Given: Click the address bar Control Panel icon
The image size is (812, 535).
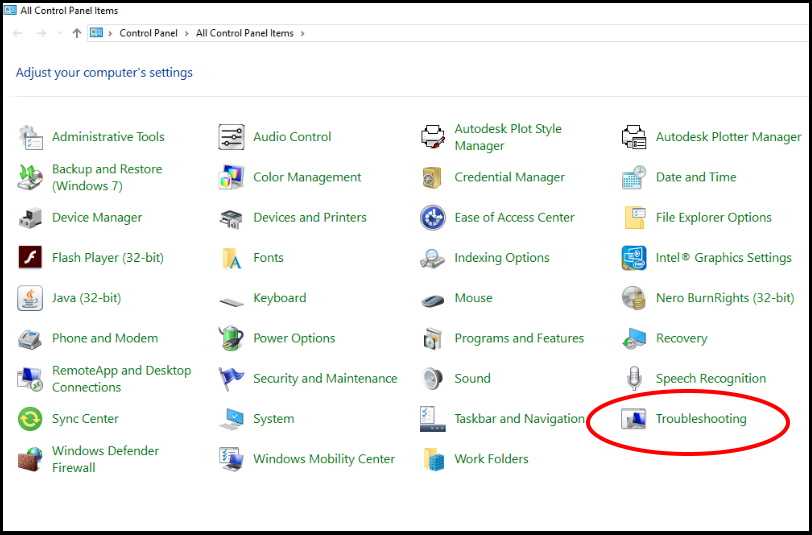Looking at the screenshot, I should click(x=96, y=33).
